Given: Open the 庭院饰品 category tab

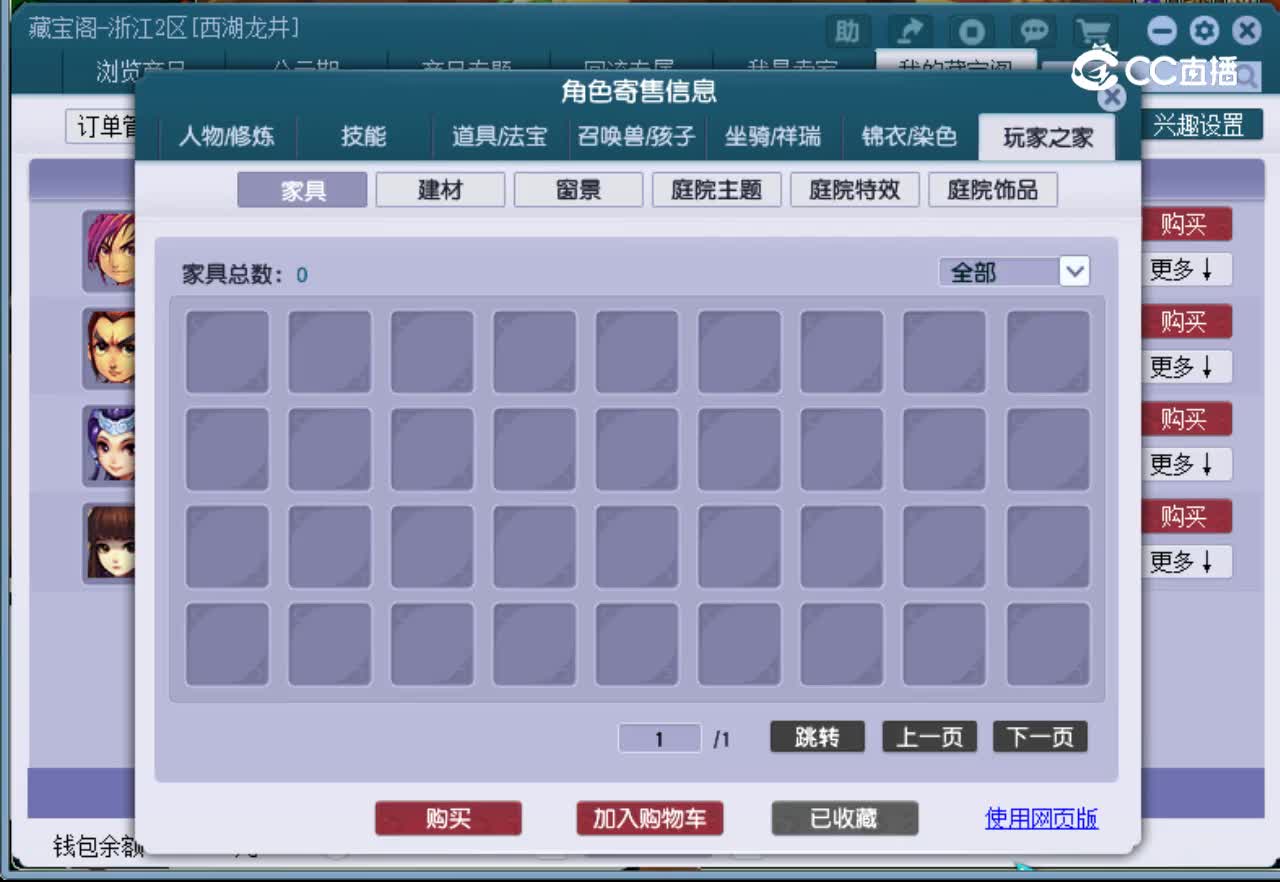Looking at the screenshot, I should [994, 189].
